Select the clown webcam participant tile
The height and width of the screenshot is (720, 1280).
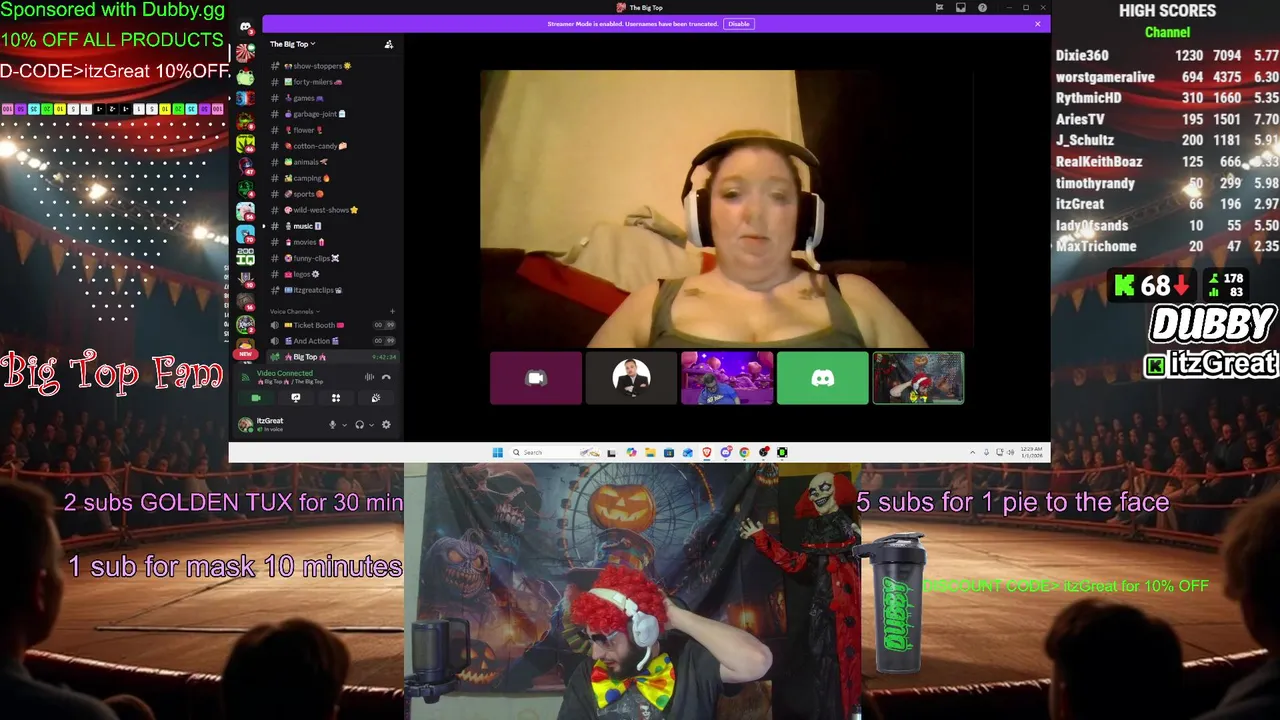click(918, 378)
